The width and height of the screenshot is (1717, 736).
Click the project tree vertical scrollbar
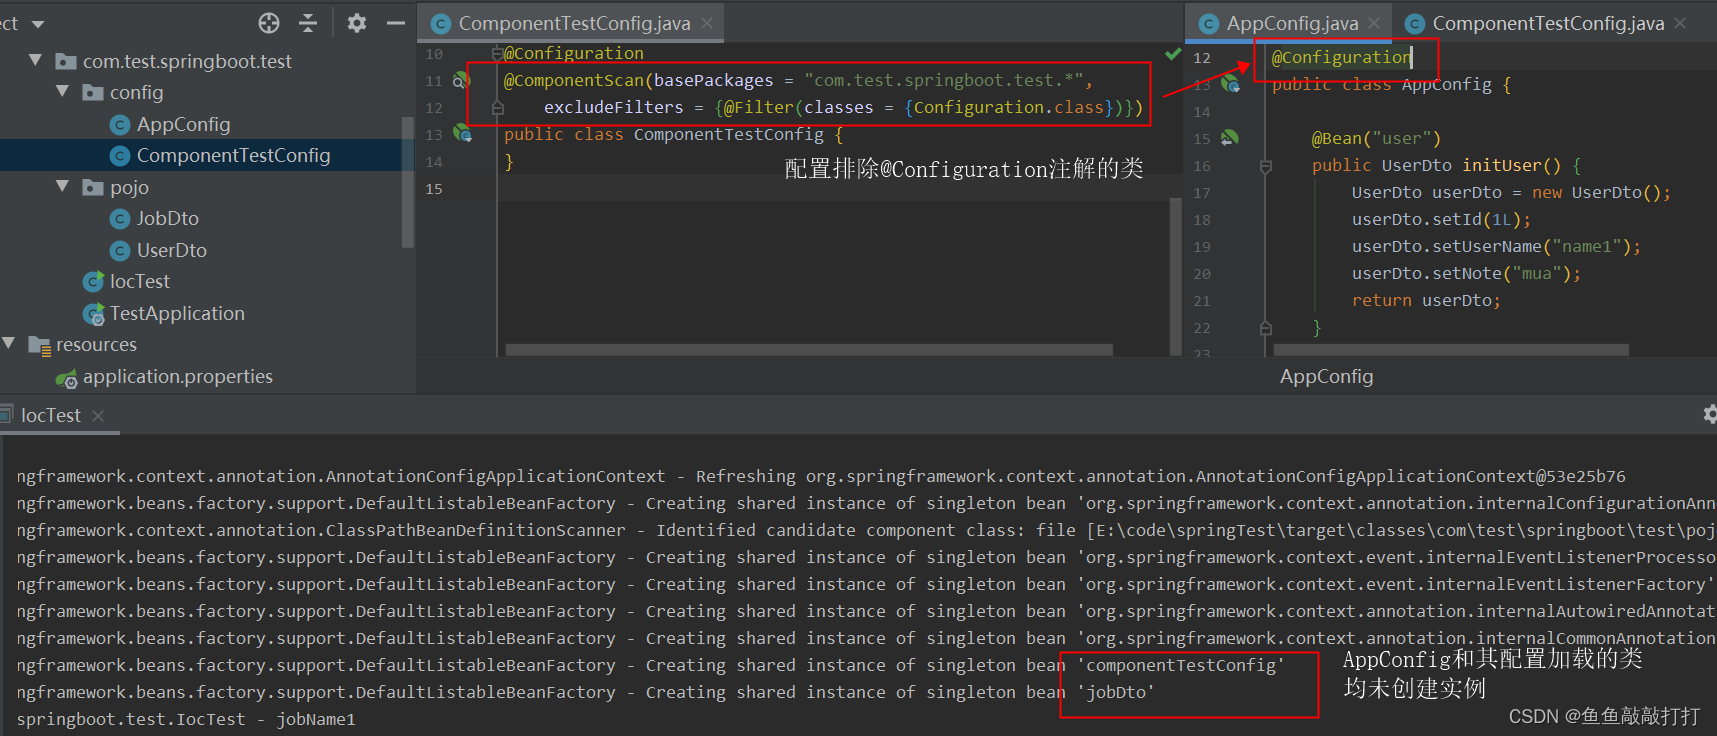click(x=407, y=182)
